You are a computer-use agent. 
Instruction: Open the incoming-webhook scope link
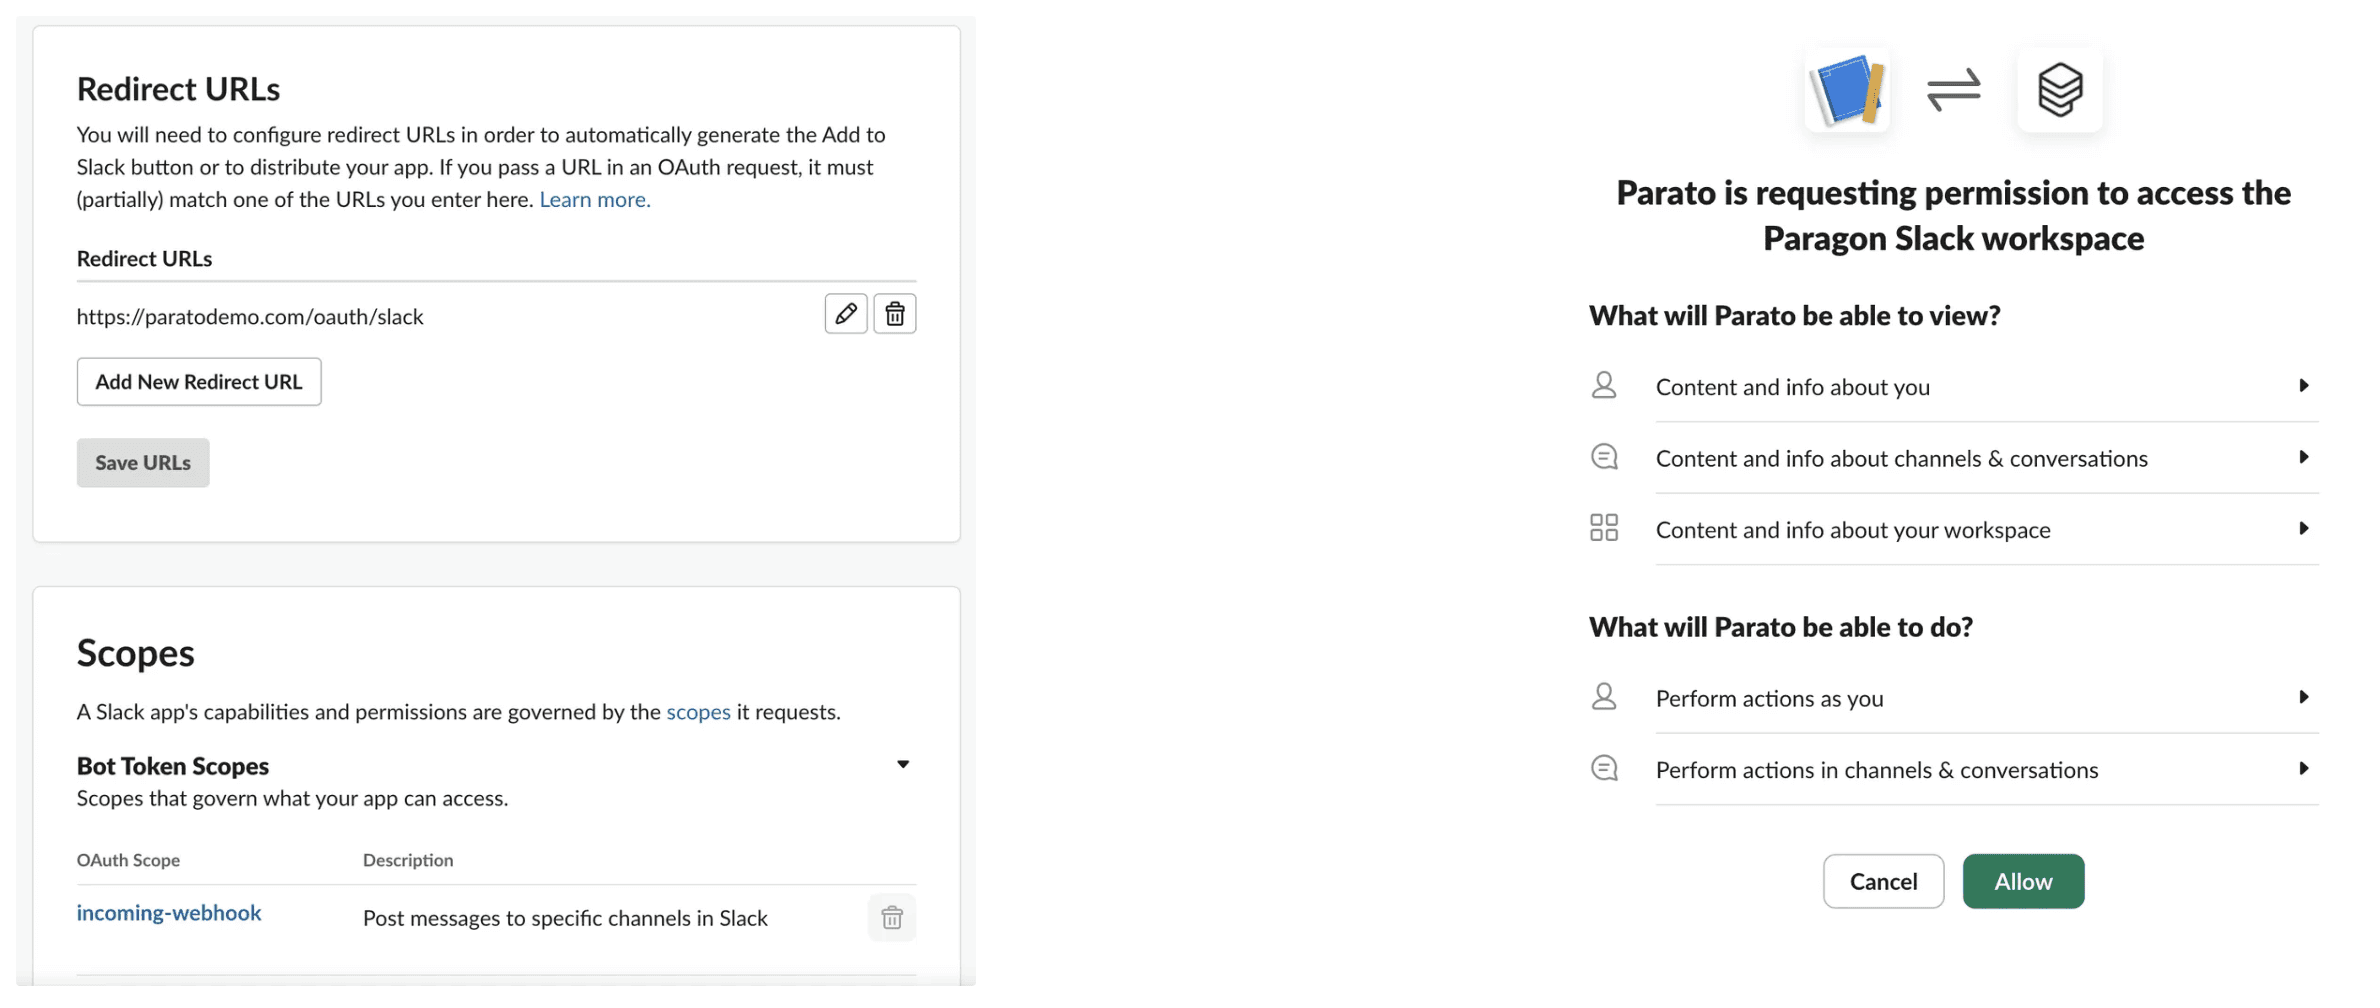(x=169, y=913)
